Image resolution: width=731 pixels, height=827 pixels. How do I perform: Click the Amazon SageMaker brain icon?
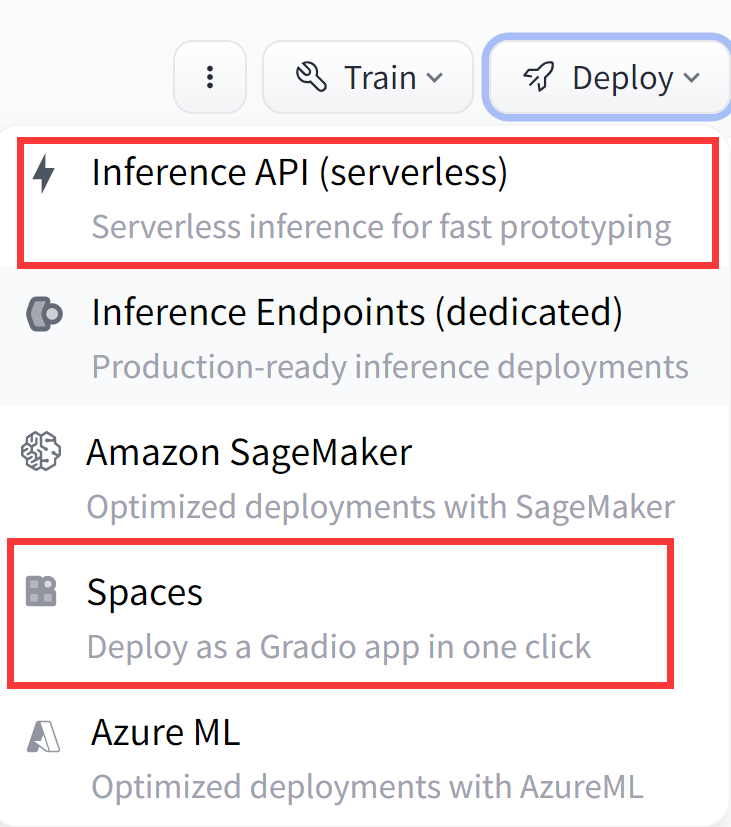pyautogui.click(x=41, y=453)
